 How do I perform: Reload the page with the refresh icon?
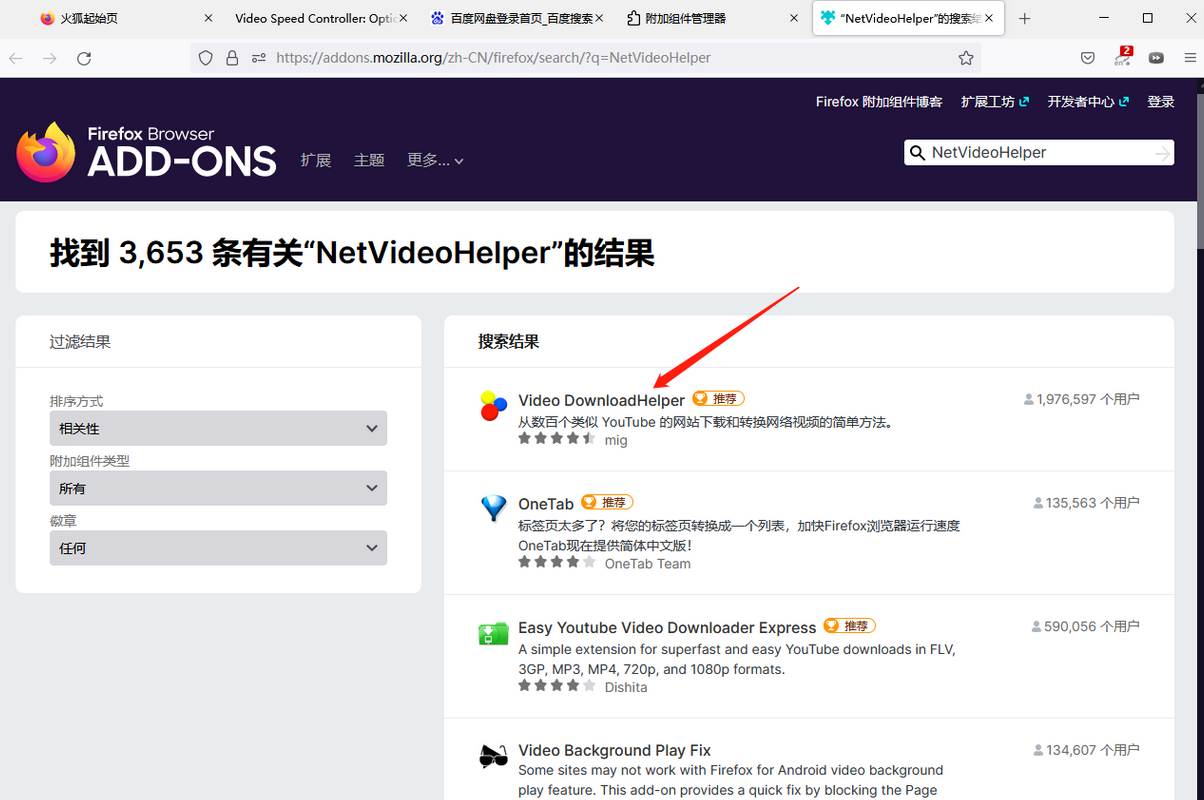[x=84, y=58]
